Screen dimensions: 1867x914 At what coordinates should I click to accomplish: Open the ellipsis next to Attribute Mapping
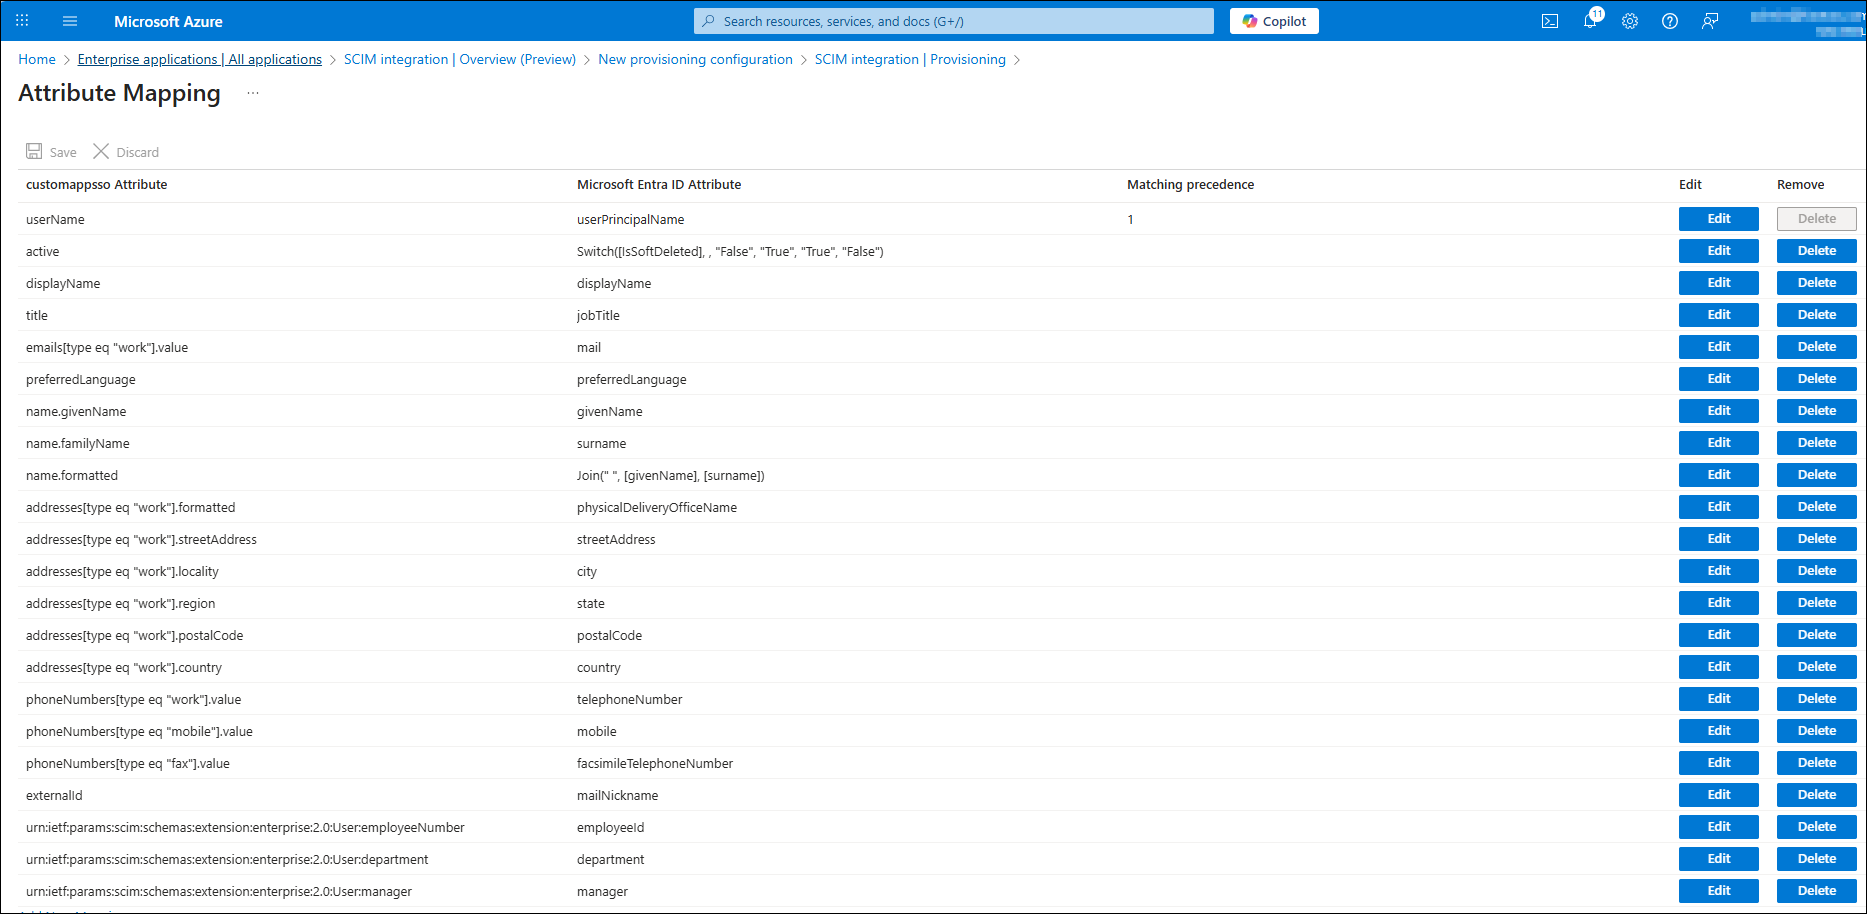253,93
